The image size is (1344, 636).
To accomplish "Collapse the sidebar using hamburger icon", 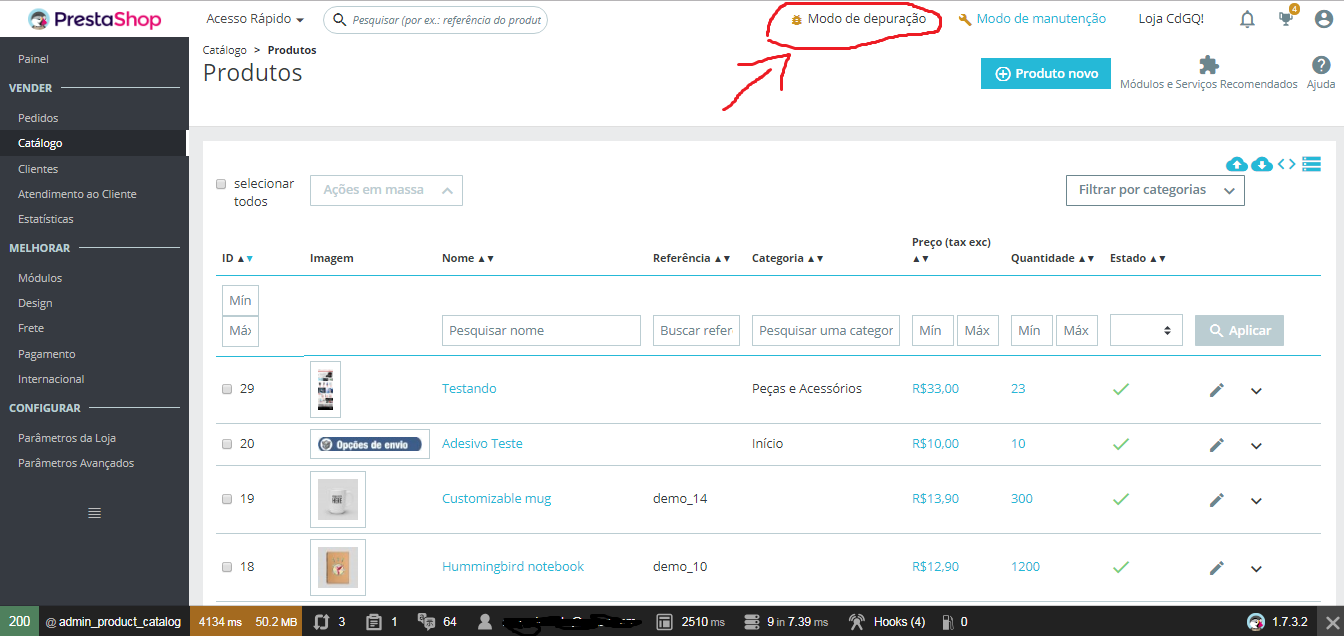I will (x=94, y=513).
